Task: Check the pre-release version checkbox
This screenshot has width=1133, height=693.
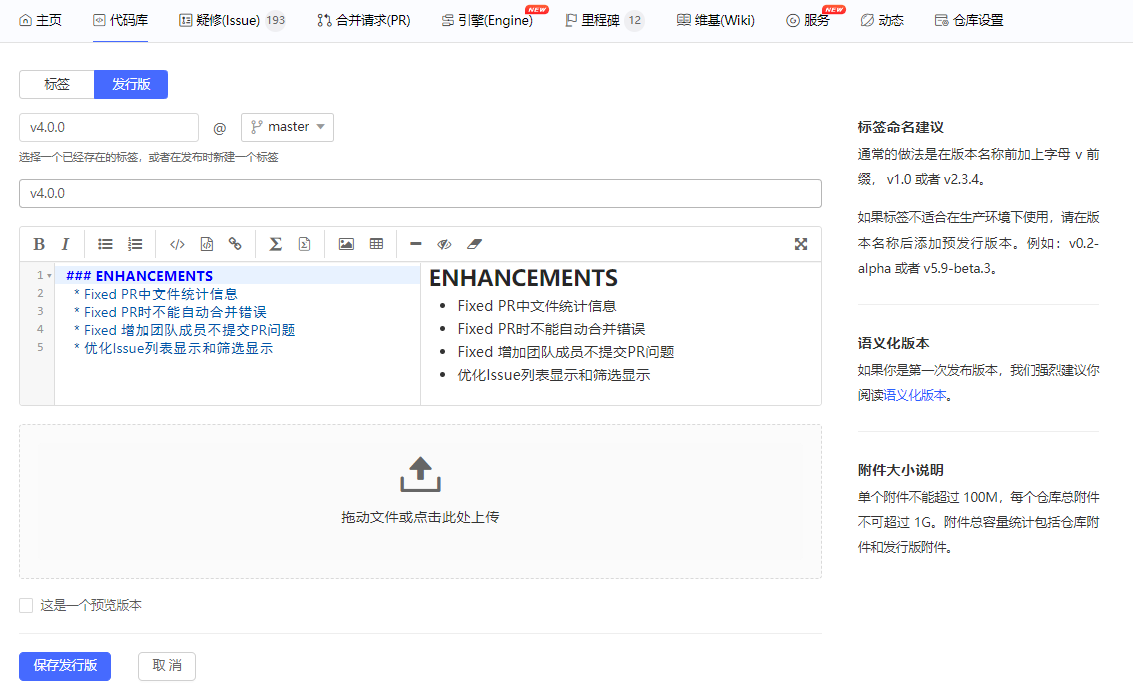Action: pyautogui.click(x=26, y=606)
